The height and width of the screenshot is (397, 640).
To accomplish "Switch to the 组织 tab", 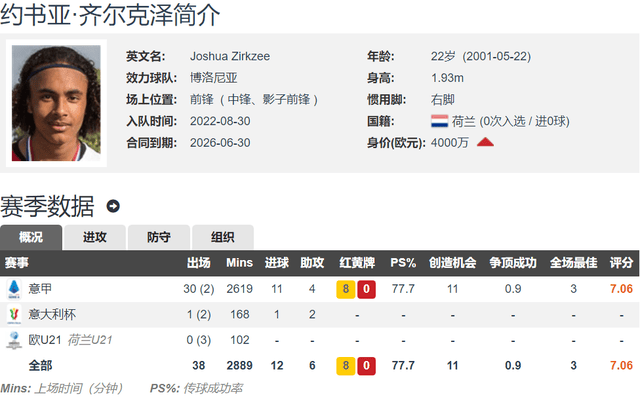I will tap(223, 237).
